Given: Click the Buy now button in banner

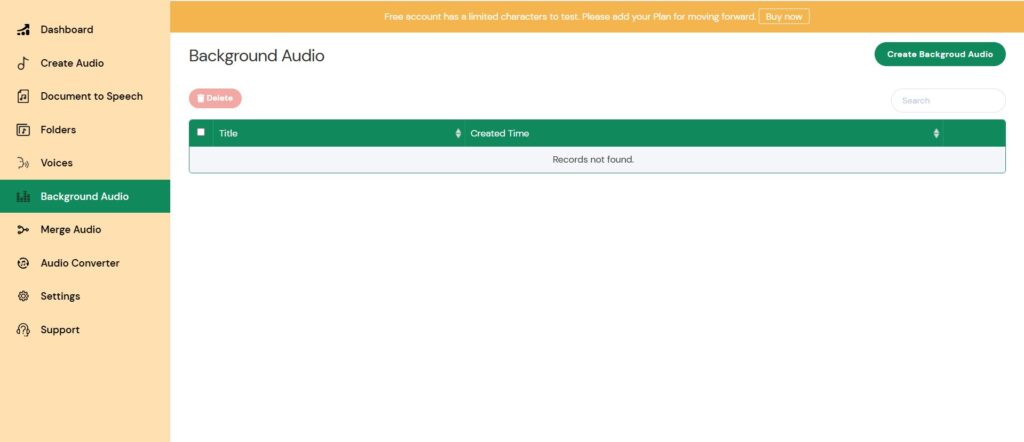Looking at the screenshot, I should (x=783, y=16).
